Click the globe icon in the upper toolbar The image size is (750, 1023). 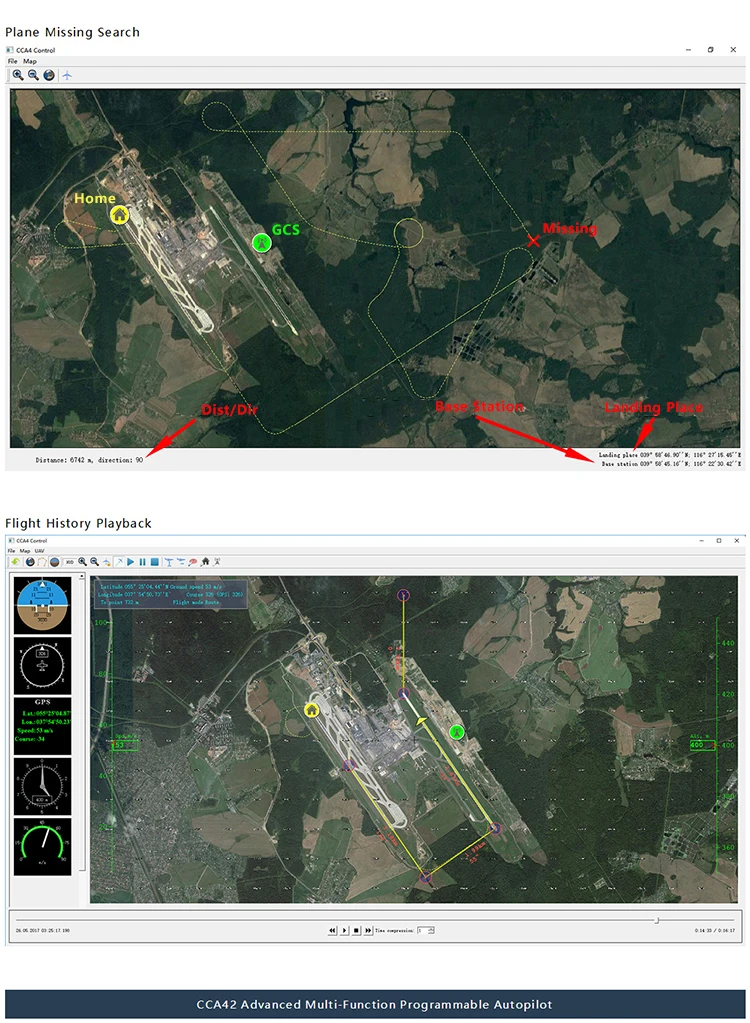pos(49,75)
